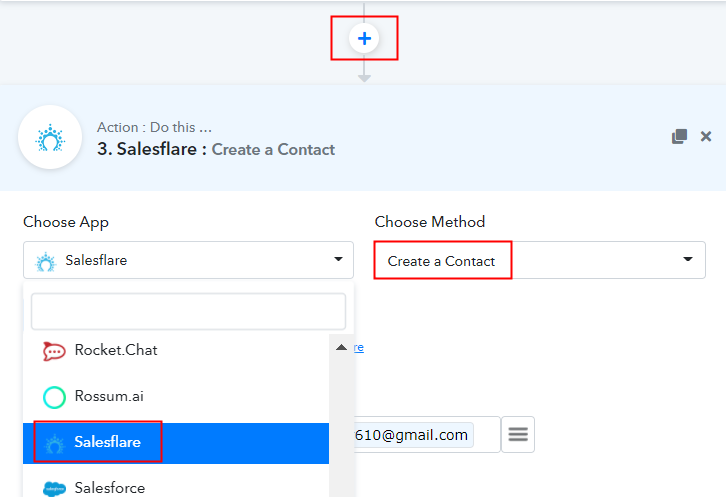726x497 pixels.
Task: Select Rocket.Chat from the app list
Action: (x=176, y=350)
